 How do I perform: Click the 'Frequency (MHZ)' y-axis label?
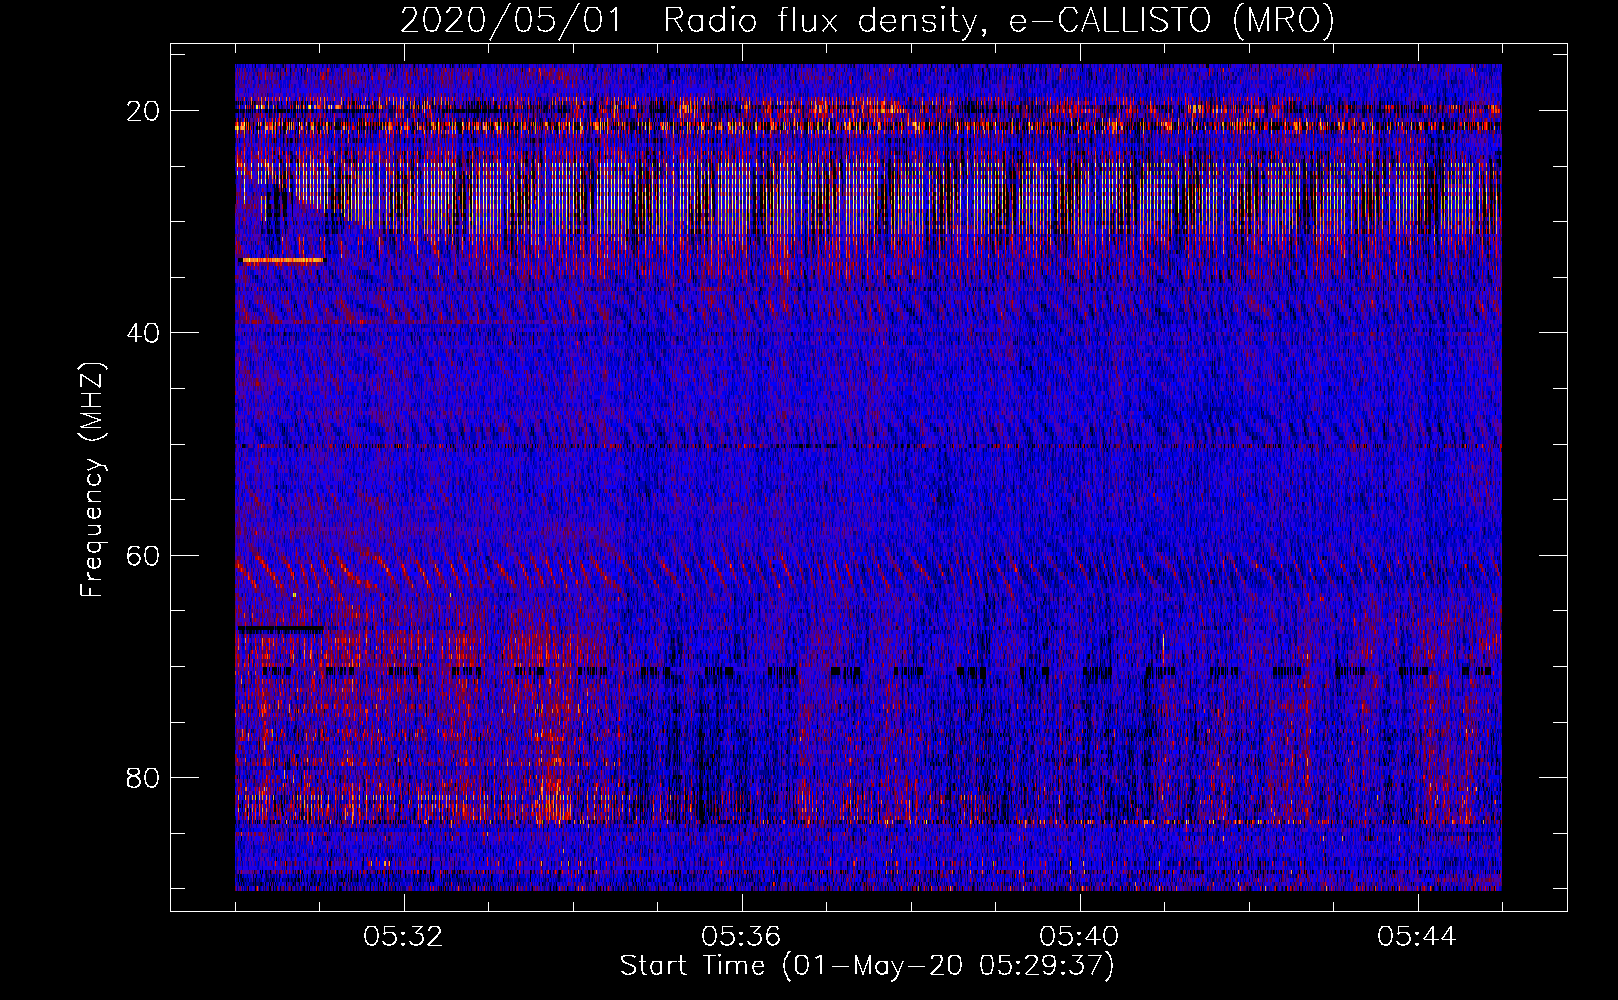click(x=92, y=480)
